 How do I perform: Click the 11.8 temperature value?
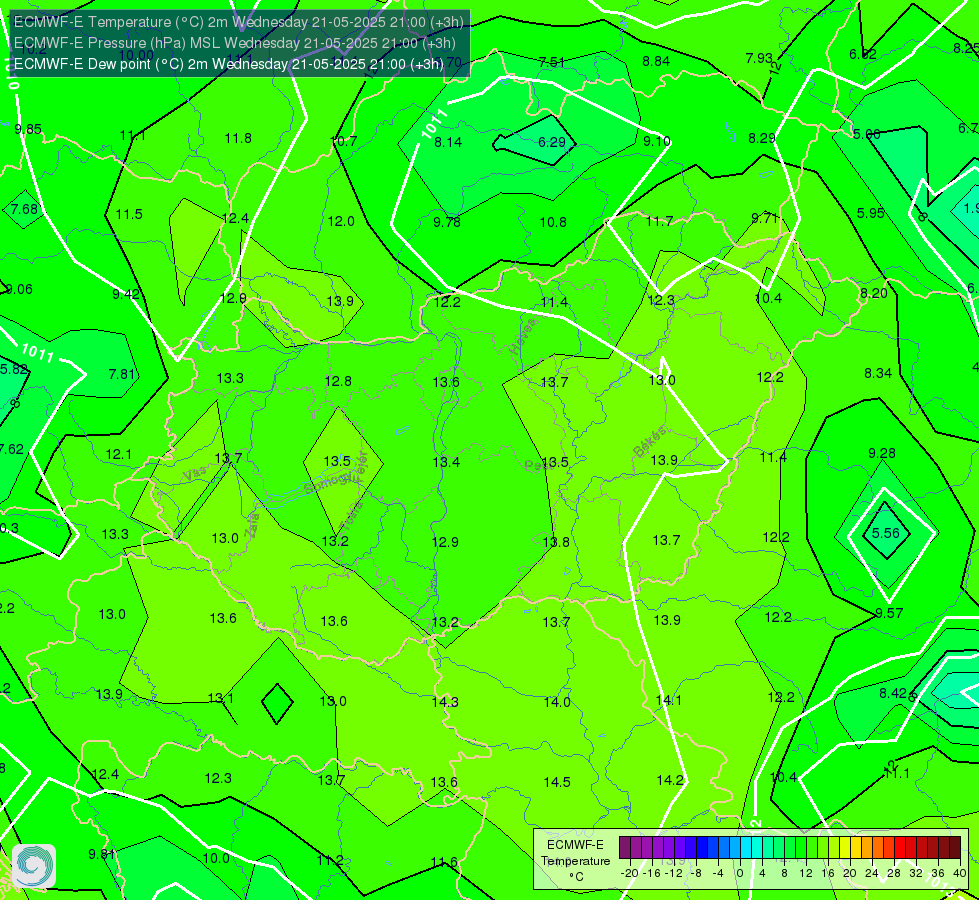(239, 138)
